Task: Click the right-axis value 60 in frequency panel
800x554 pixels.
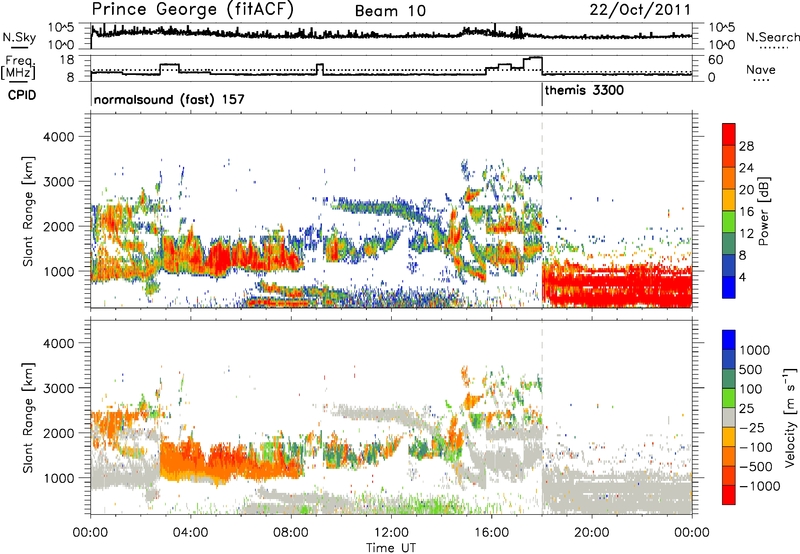Action: click(716, 60)
